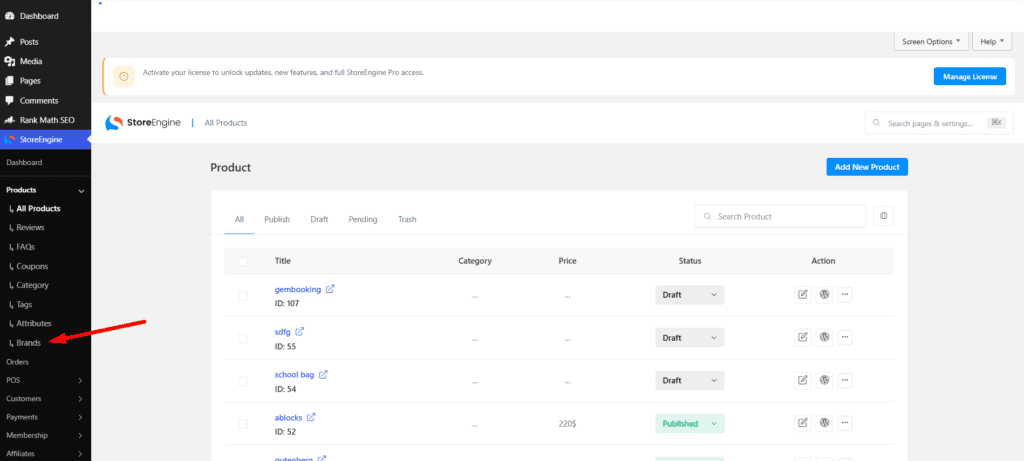Open the school bag product link
This screenshot has height=461, width=1024.
pyautogui.click(x=295, y=375)
